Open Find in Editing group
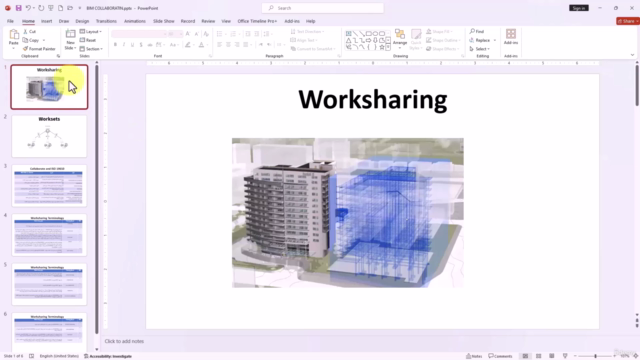The image size is (640, 360). pyautogui.click(x=477, y=31)
